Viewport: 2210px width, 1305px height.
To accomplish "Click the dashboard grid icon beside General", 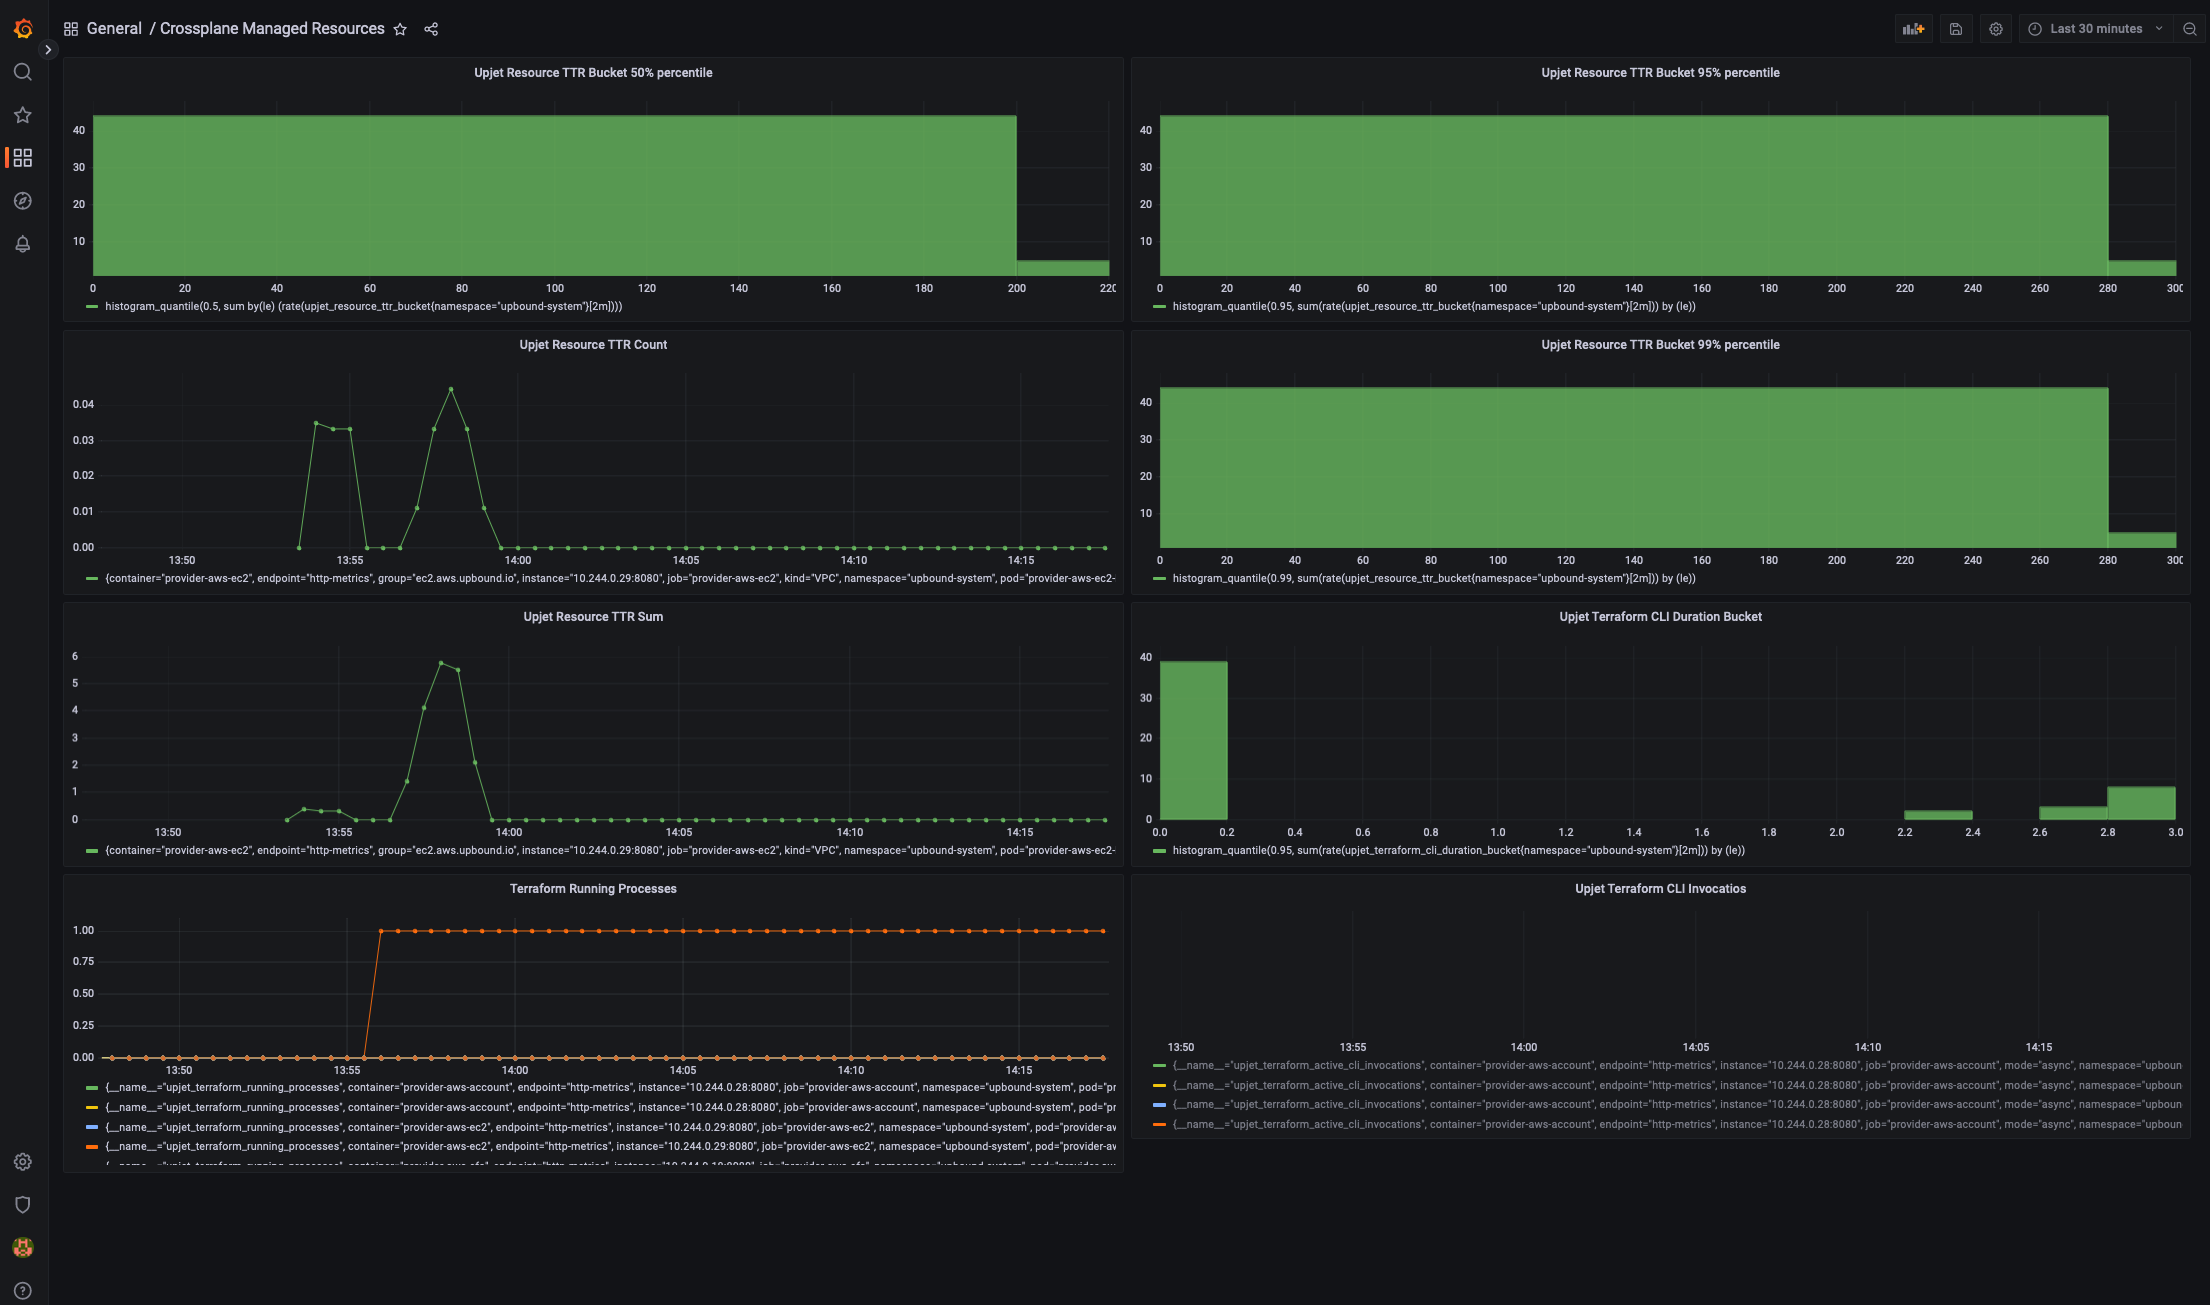I will click(71, 29).
